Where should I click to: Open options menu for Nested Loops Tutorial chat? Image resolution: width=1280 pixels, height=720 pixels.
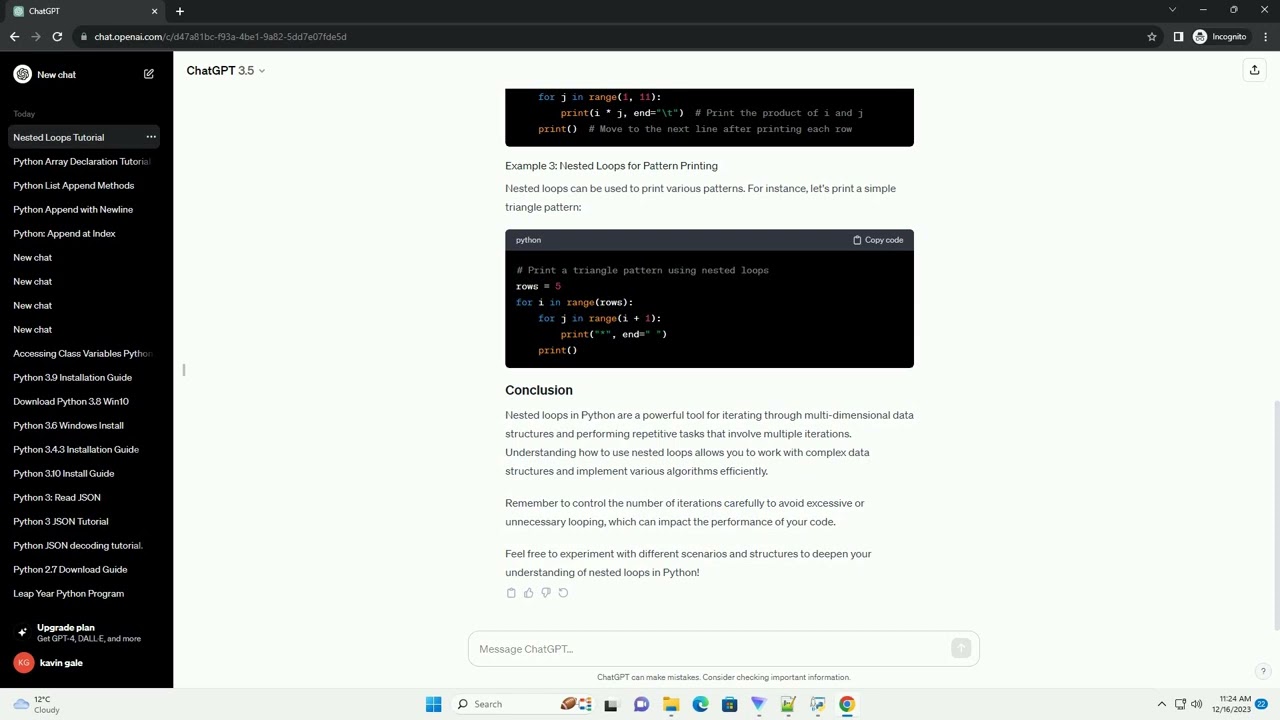[151, 137]
